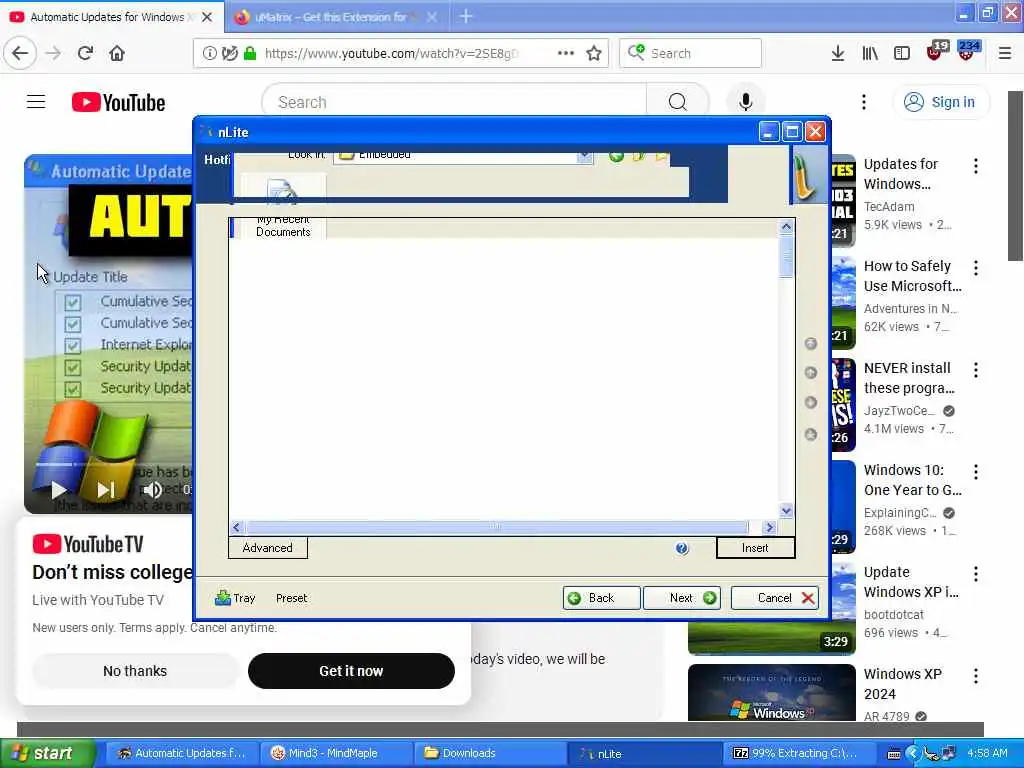Click the Advanced button in nLite
The width and height of the screenshot is (1024, 768).
[268, 547]
